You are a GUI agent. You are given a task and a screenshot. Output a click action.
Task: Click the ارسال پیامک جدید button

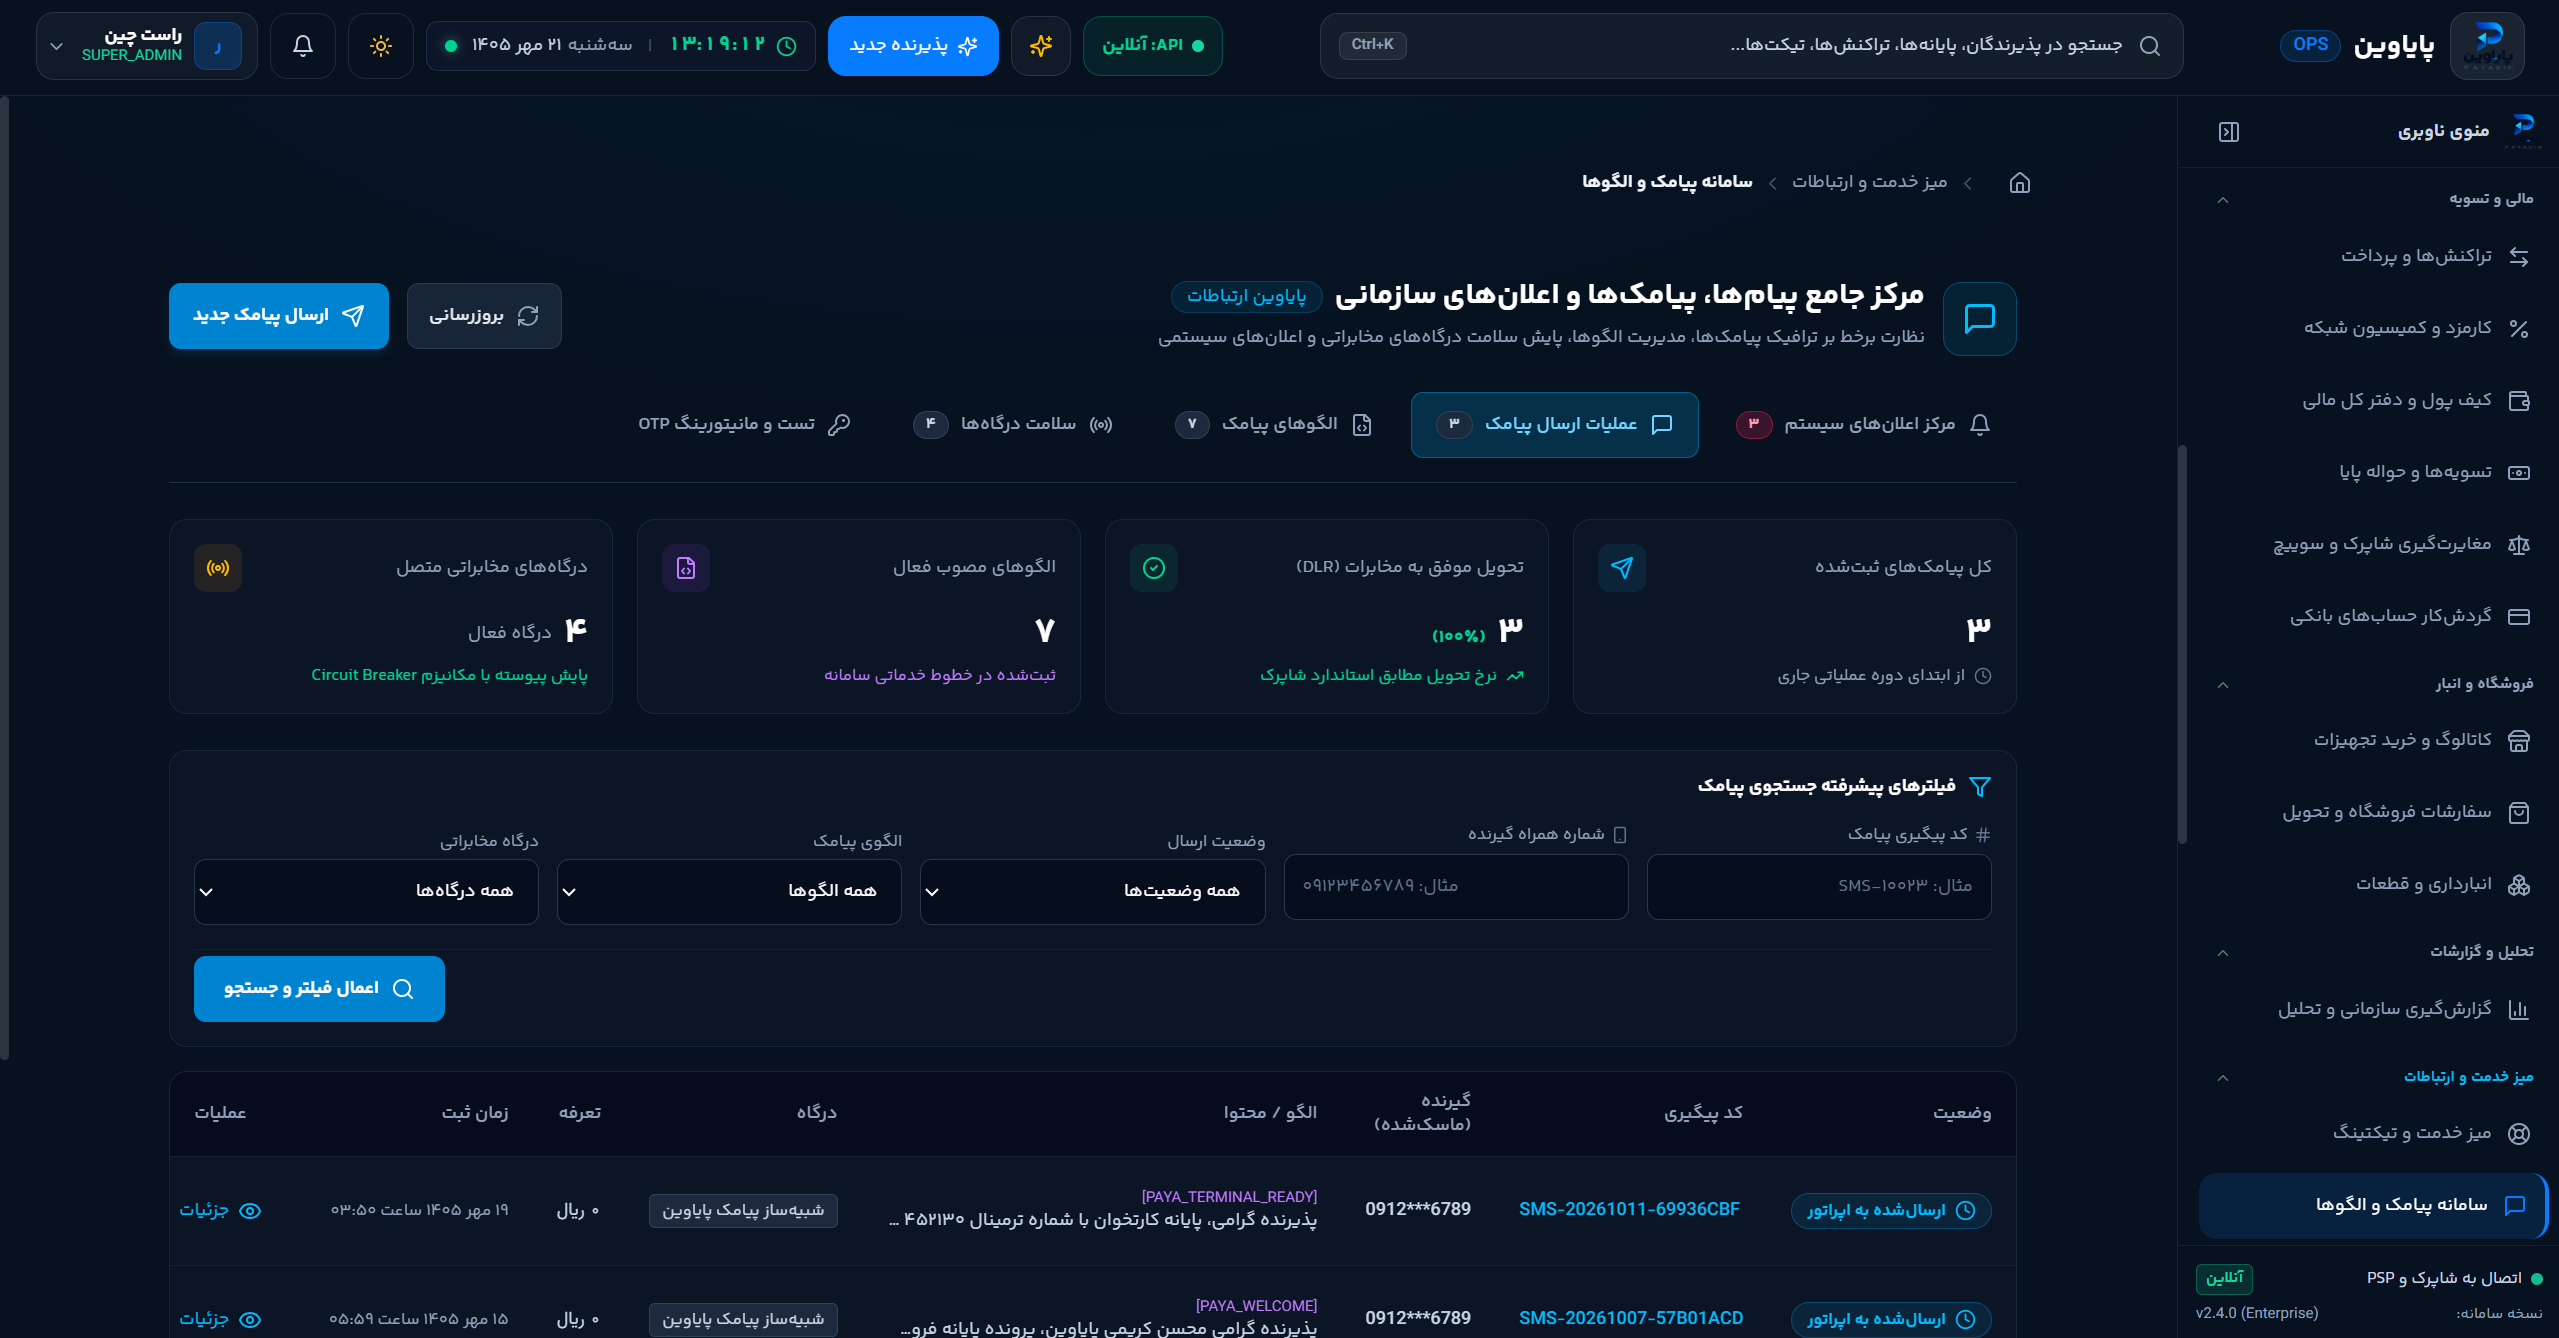279,316
